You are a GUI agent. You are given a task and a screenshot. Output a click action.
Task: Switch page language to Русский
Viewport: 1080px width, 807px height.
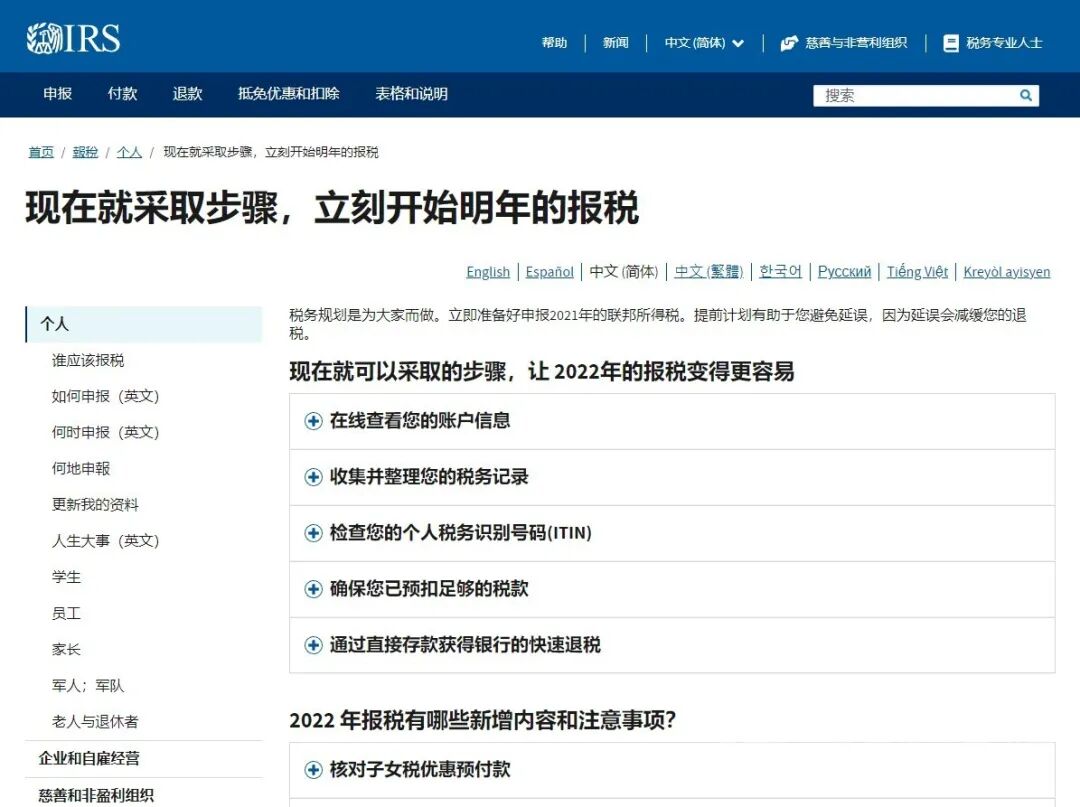844,272
